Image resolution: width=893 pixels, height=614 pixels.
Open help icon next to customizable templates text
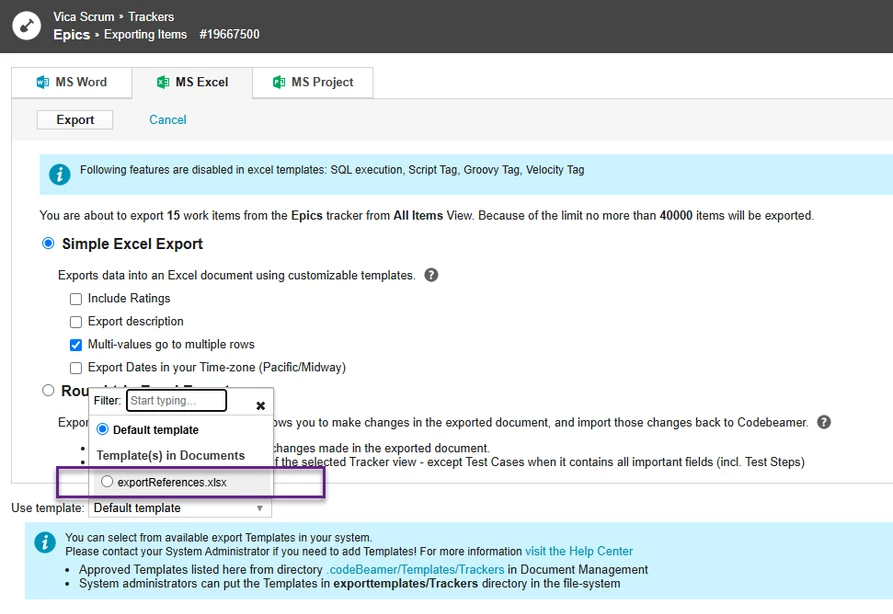tap(431, 275)
